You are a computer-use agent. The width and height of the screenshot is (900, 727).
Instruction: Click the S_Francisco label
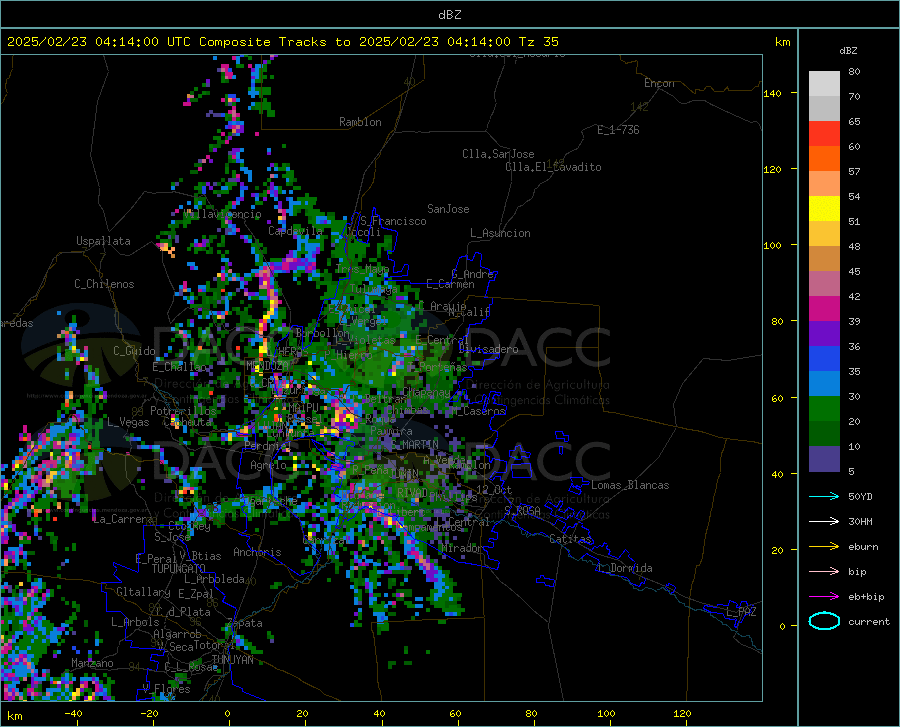point(393,221)
